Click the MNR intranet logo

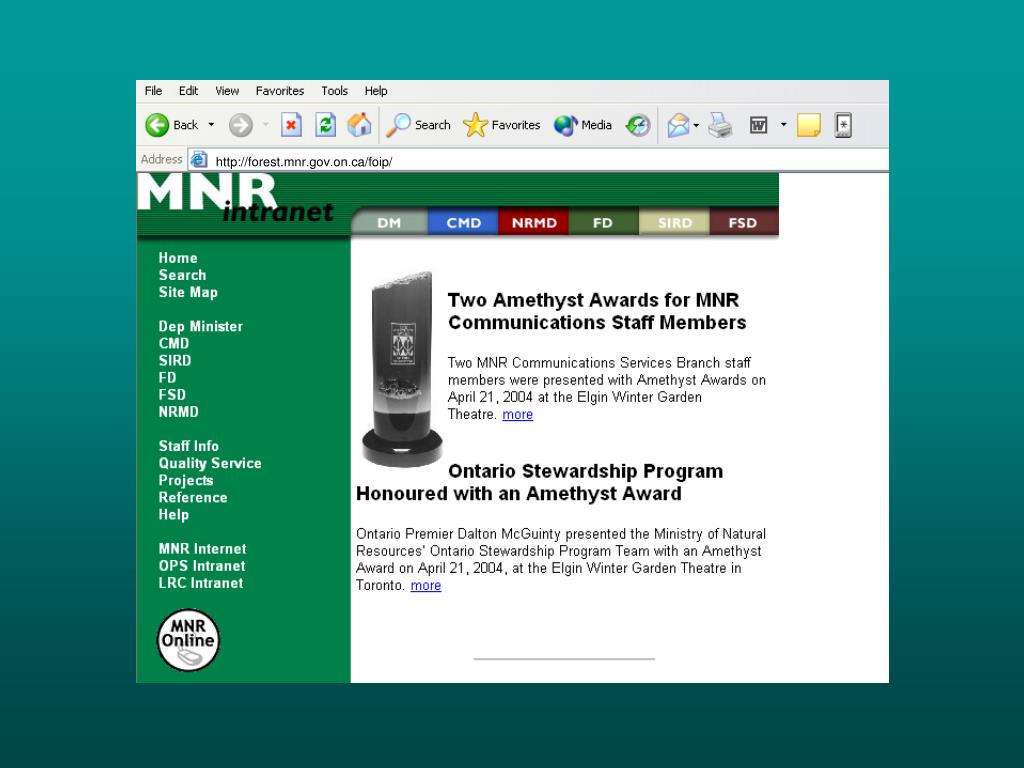pyautogui.click(x=236, y=198)
